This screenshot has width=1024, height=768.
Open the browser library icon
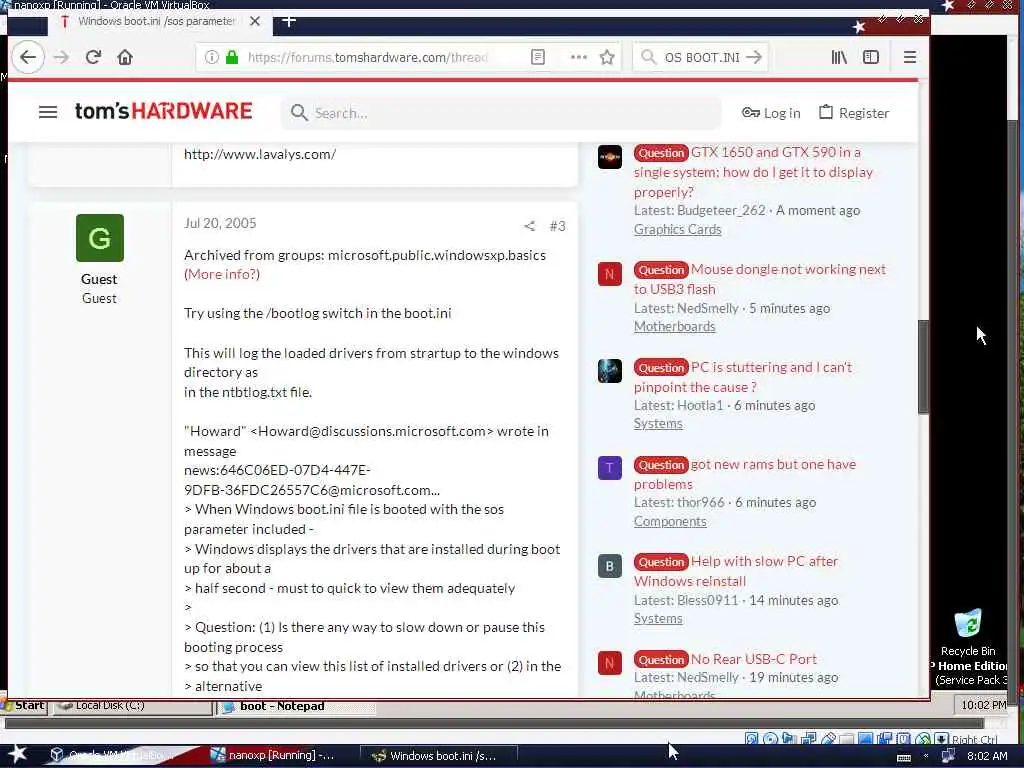point(839,57)
